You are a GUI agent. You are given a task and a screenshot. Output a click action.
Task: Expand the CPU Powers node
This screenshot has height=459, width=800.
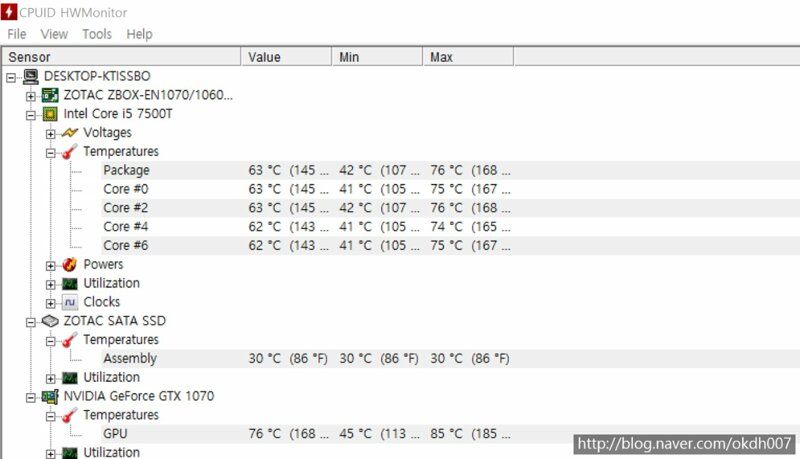click(x=51, y=266)
